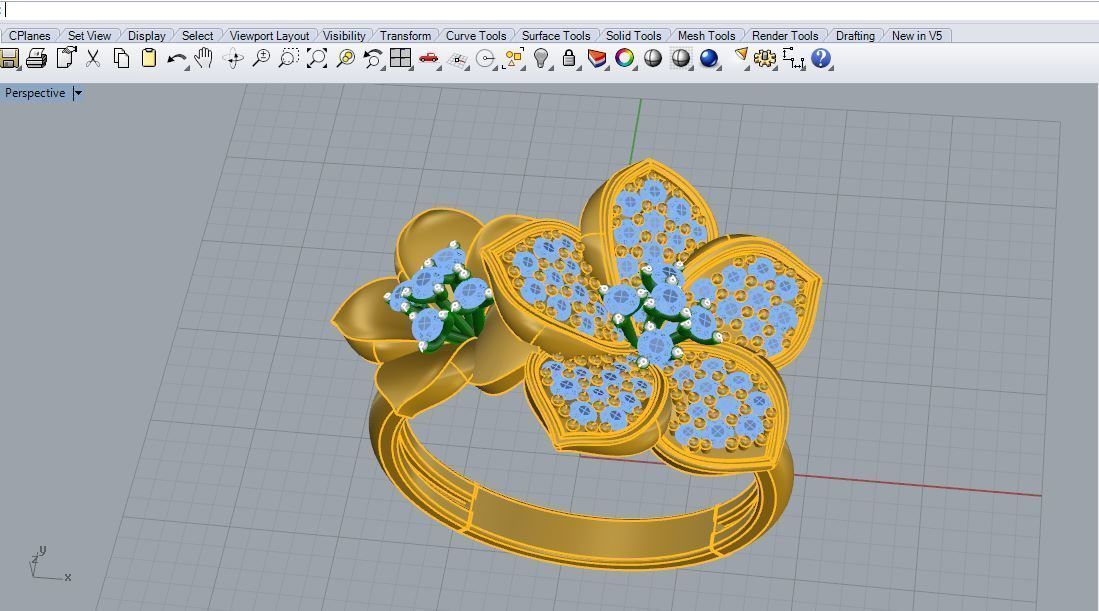1099x611 pixels.
Task: Click the Select Objects shapes icon
Action: [x=513, y=58]
